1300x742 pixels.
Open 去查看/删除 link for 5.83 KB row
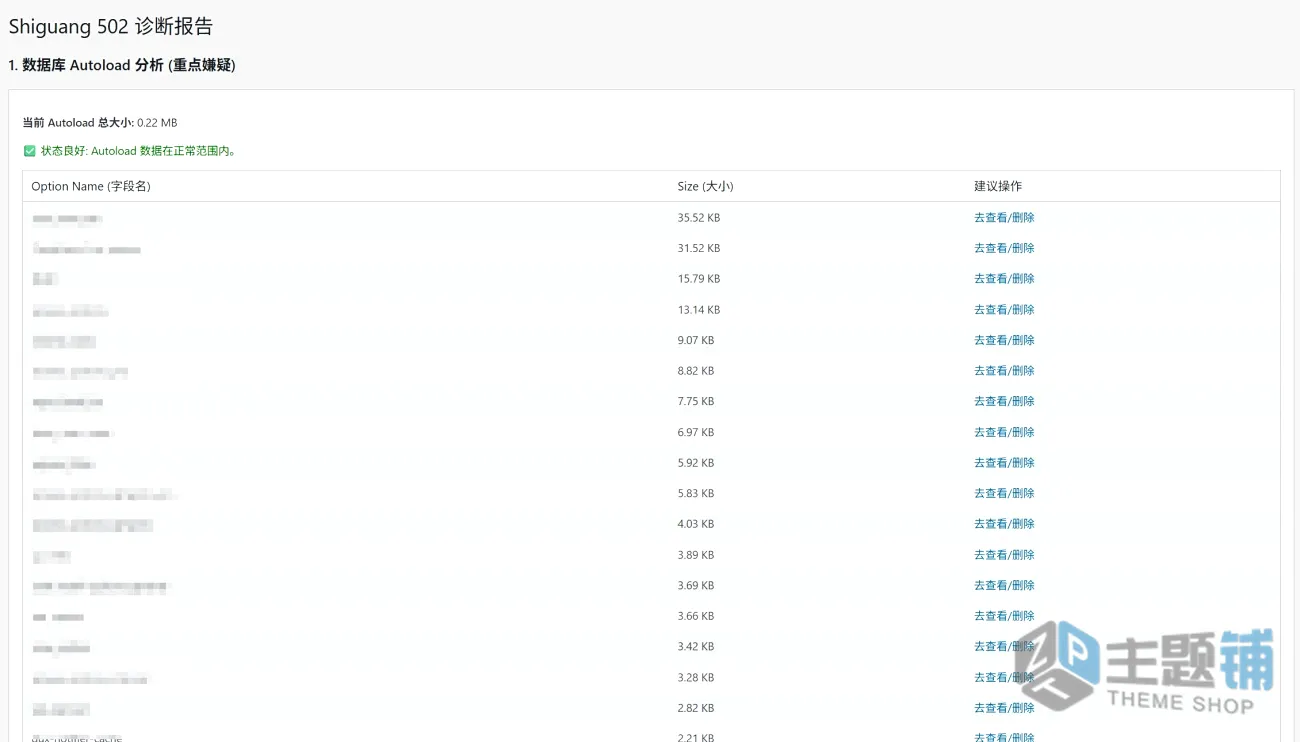[x=1004, y=493]
